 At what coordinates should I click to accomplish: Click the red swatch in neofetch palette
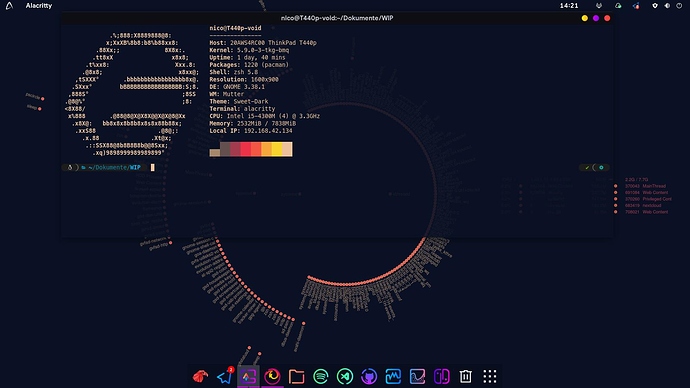click(x=246, y=149)
